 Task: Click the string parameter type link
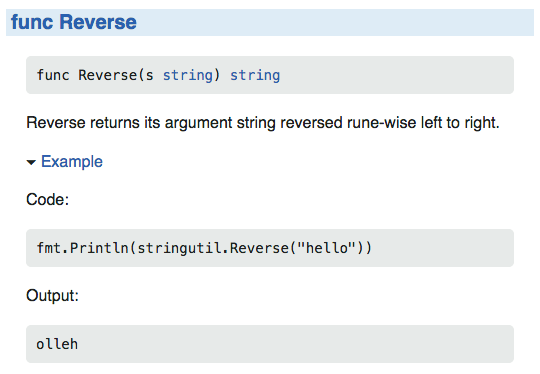[x=188, y=75]
